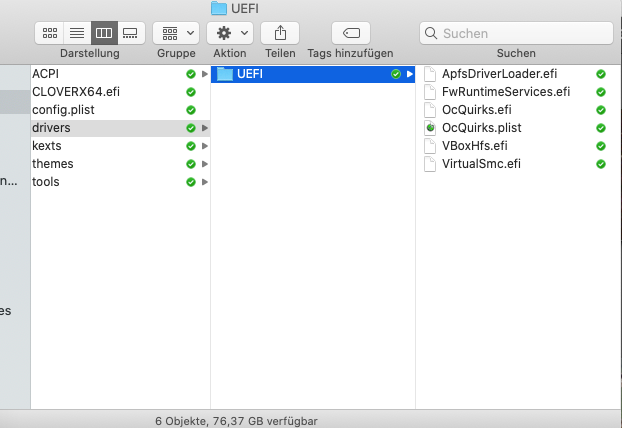Viewport: 622px width, 428px height.
Task: Select VBoxHfs.efi file
Action: point(474,146)
